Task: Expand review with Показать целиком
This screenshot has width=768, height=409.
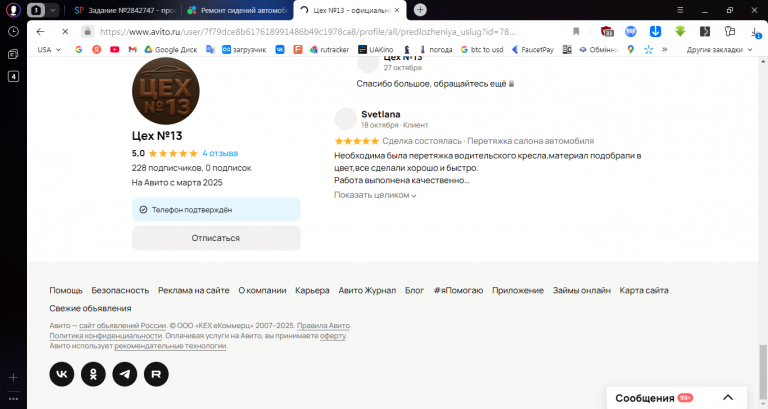Action: tap(375, 195)
